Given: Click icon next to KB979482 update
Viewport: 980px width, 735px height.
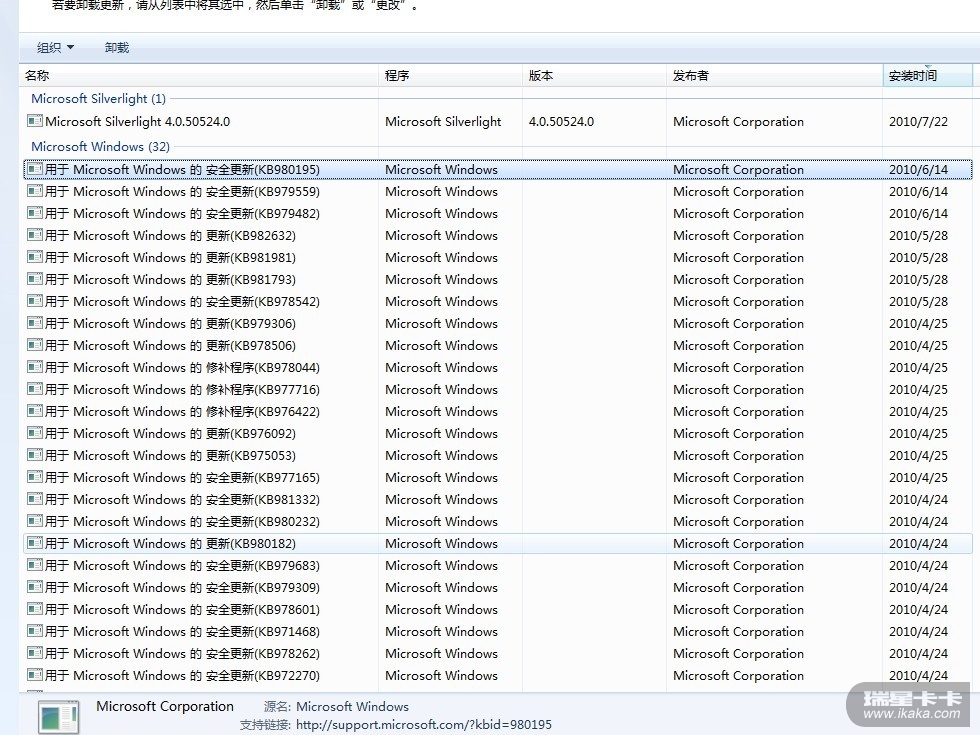Looking at the screenshot, I should coord(35,212).
